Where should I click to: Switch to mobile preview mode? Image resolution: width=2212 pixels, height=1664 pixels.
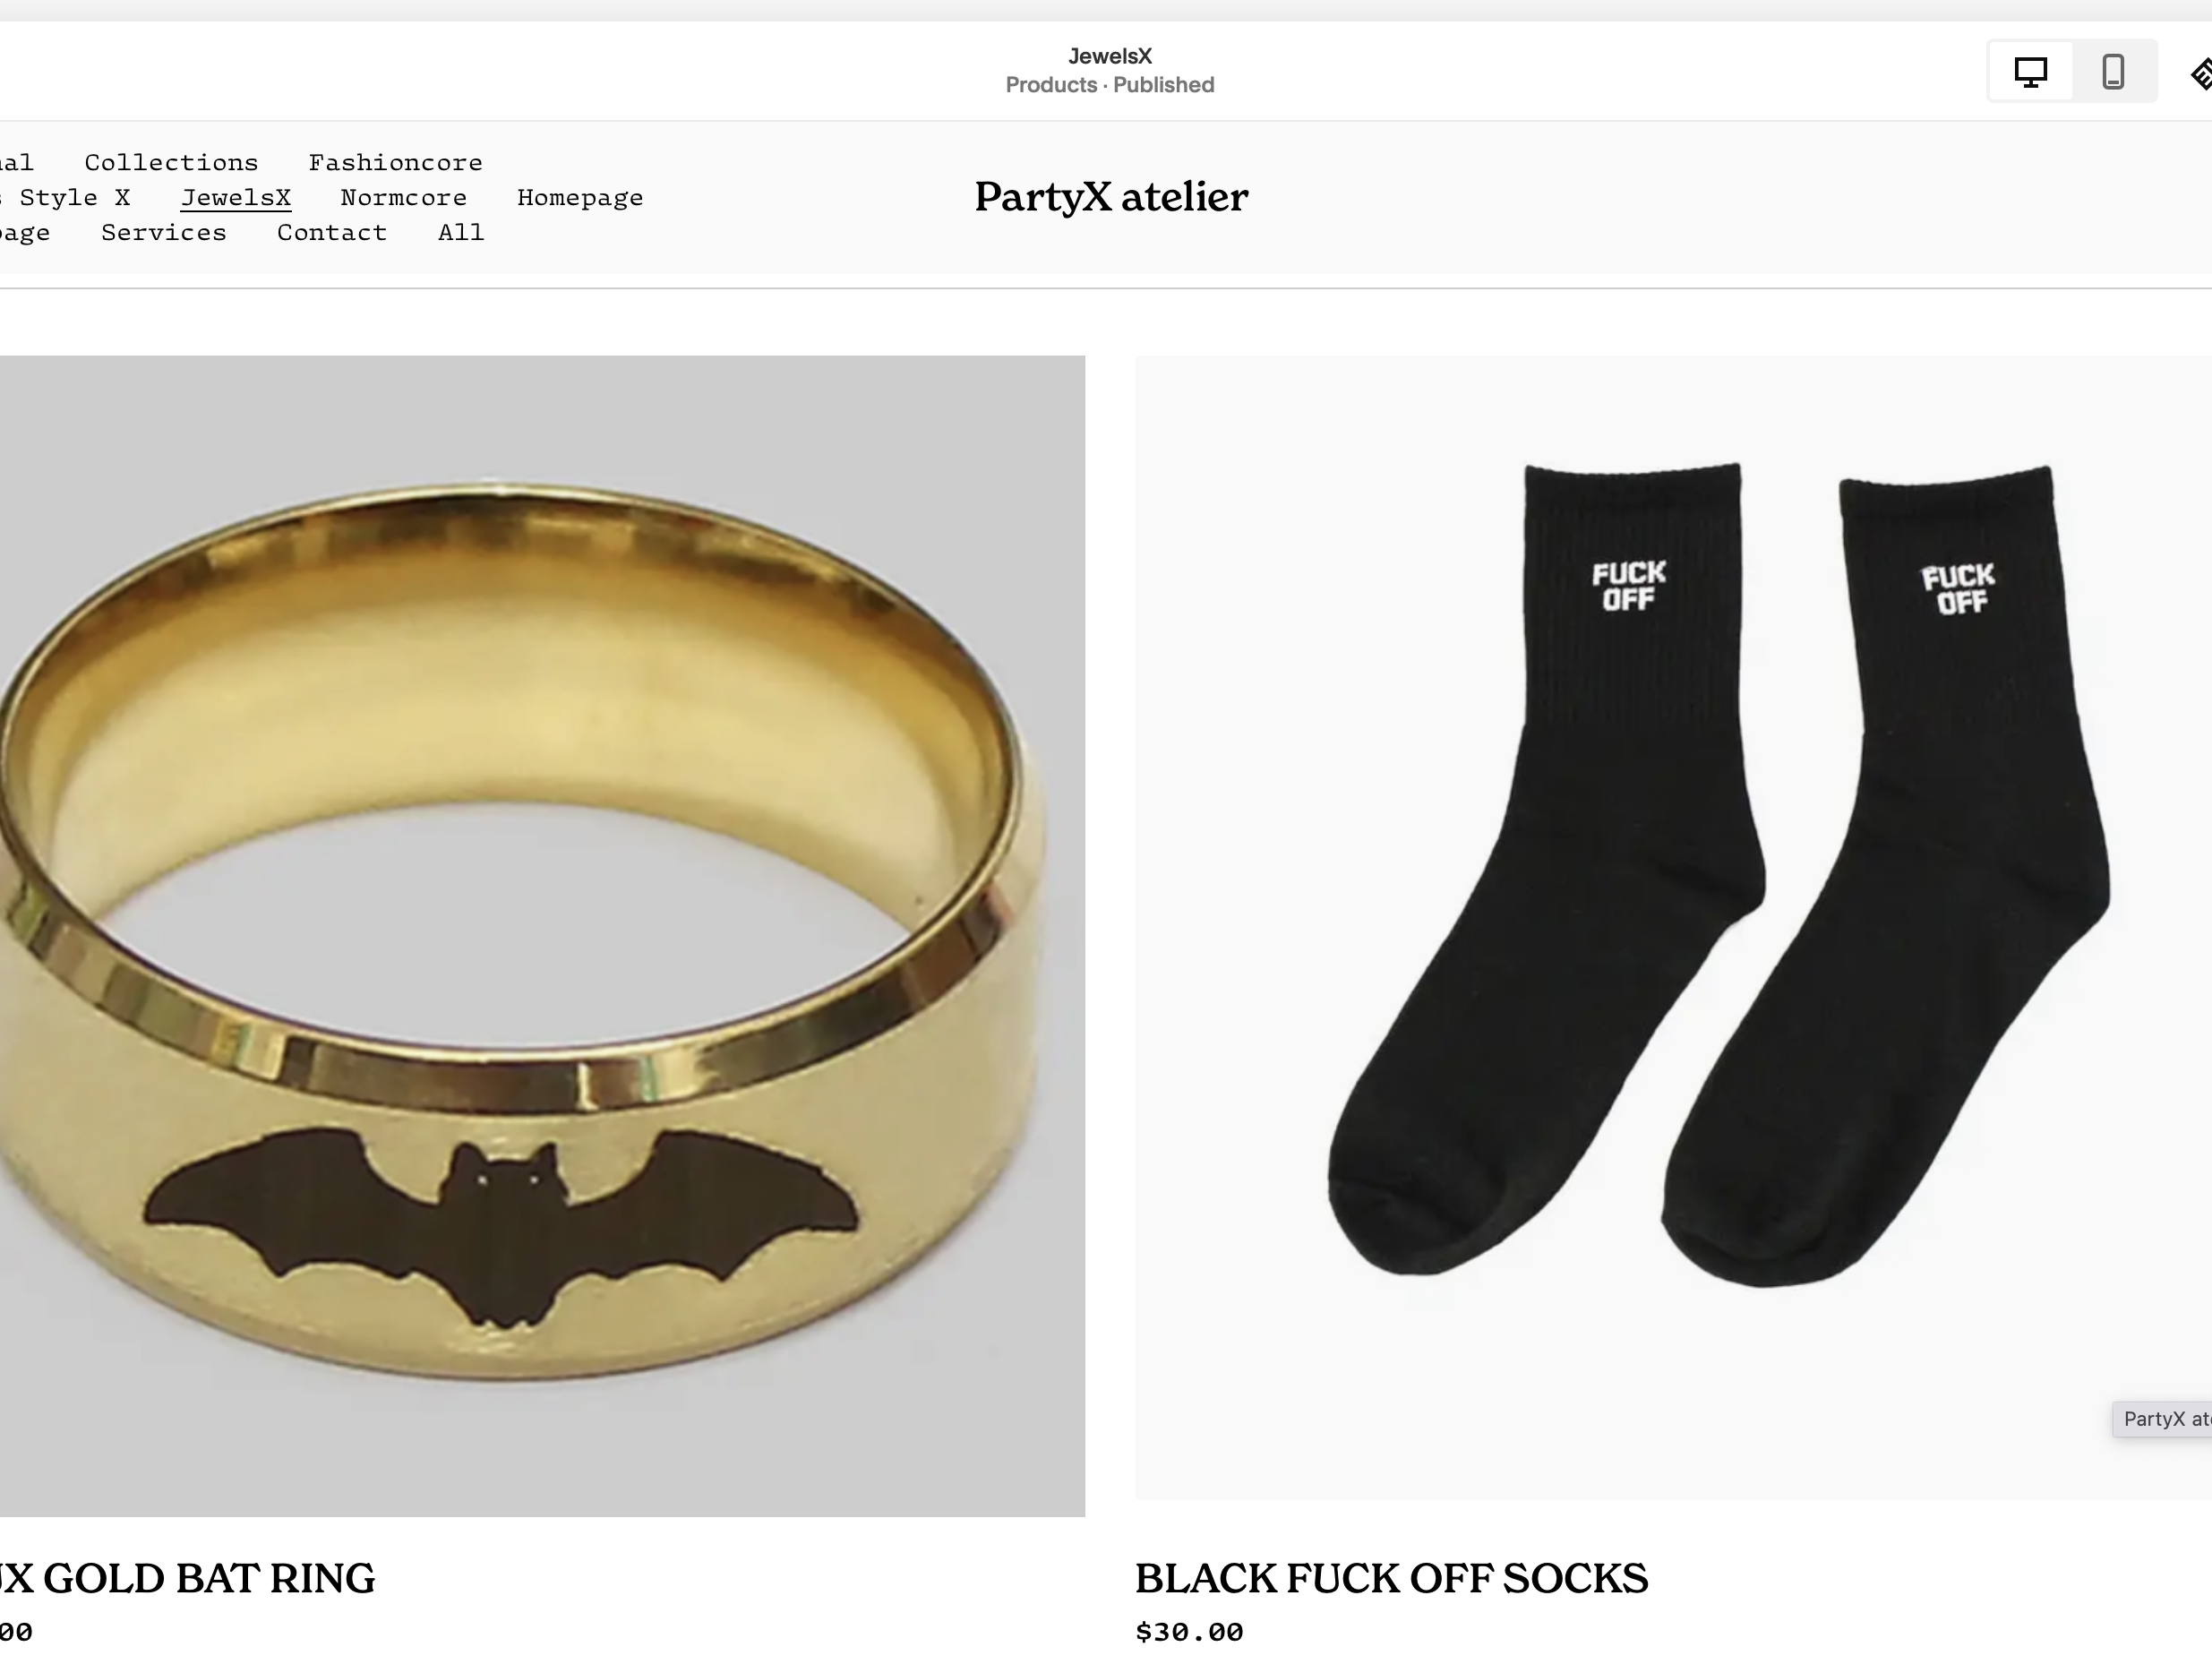click(2113, 72)
